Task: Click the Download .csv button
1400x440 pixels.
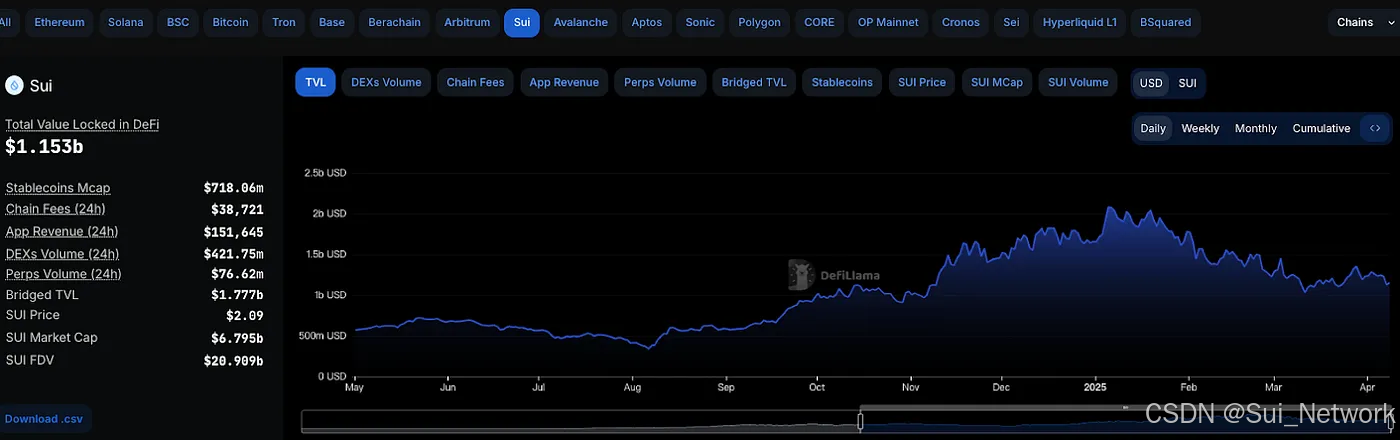Action: tap(46, 418)
